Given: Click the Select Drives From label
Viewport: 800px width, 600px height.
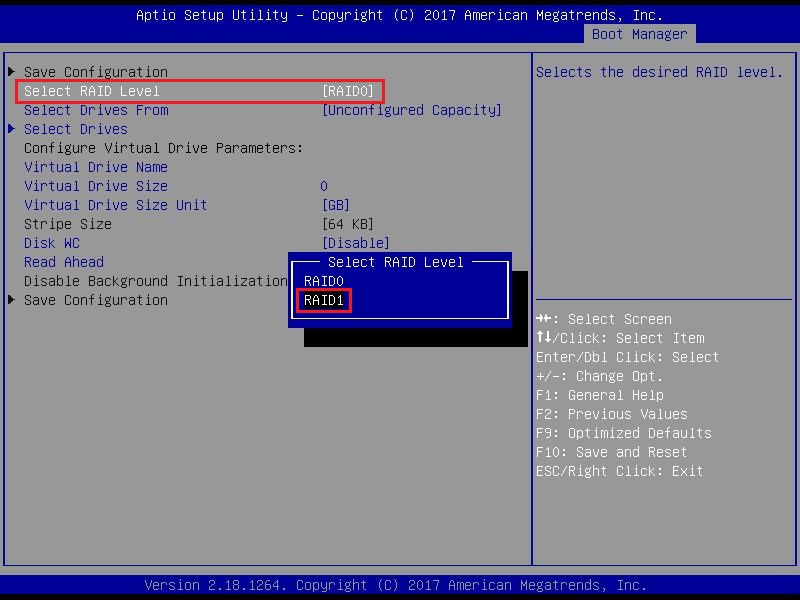Looking at the screenshot, I should [95, 110].
